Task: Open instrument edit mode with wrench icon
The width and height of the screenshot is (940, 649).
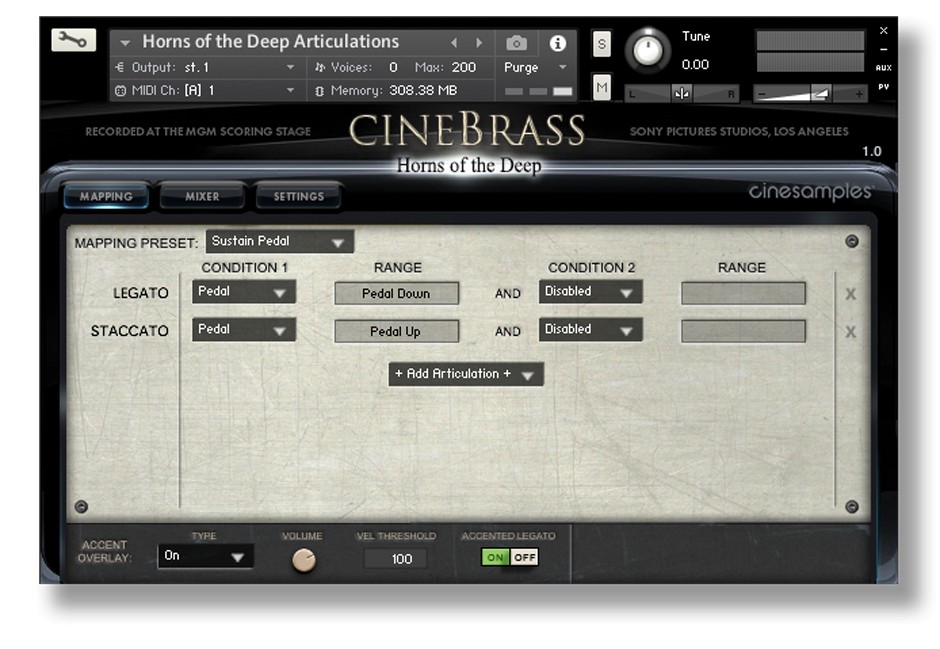Action: click(x=73, y=40)
